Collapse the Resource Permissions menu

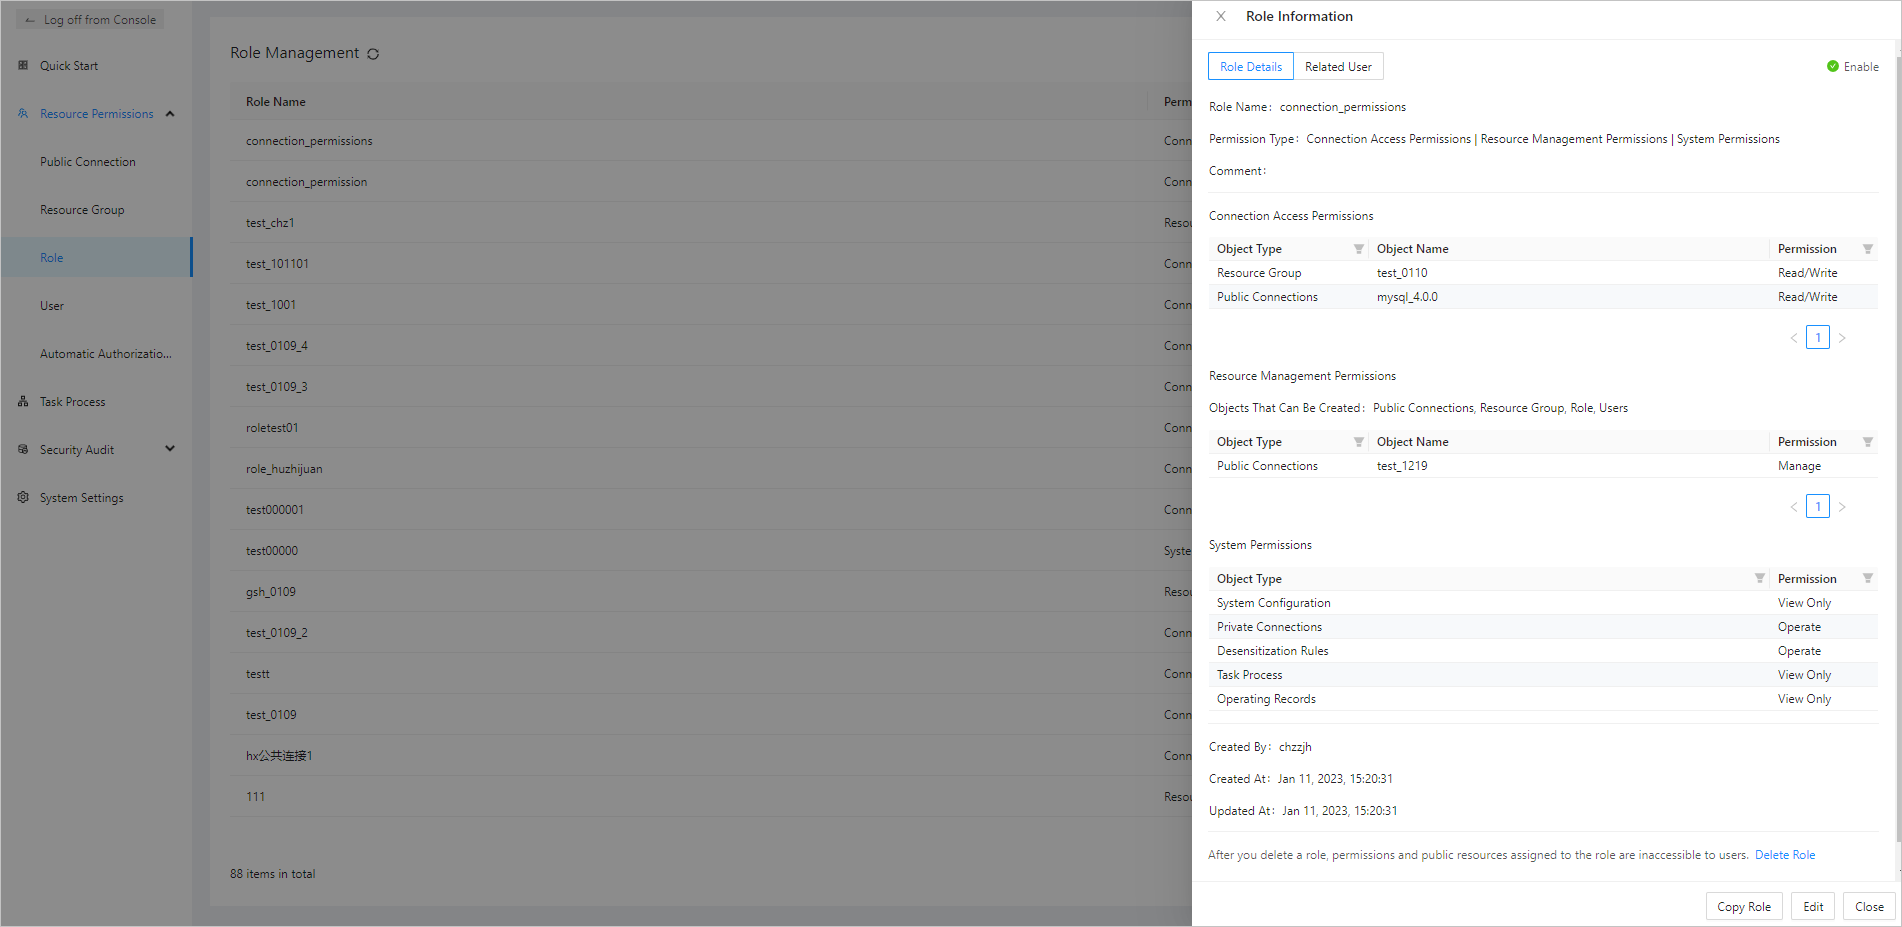(x=170, y=114)
